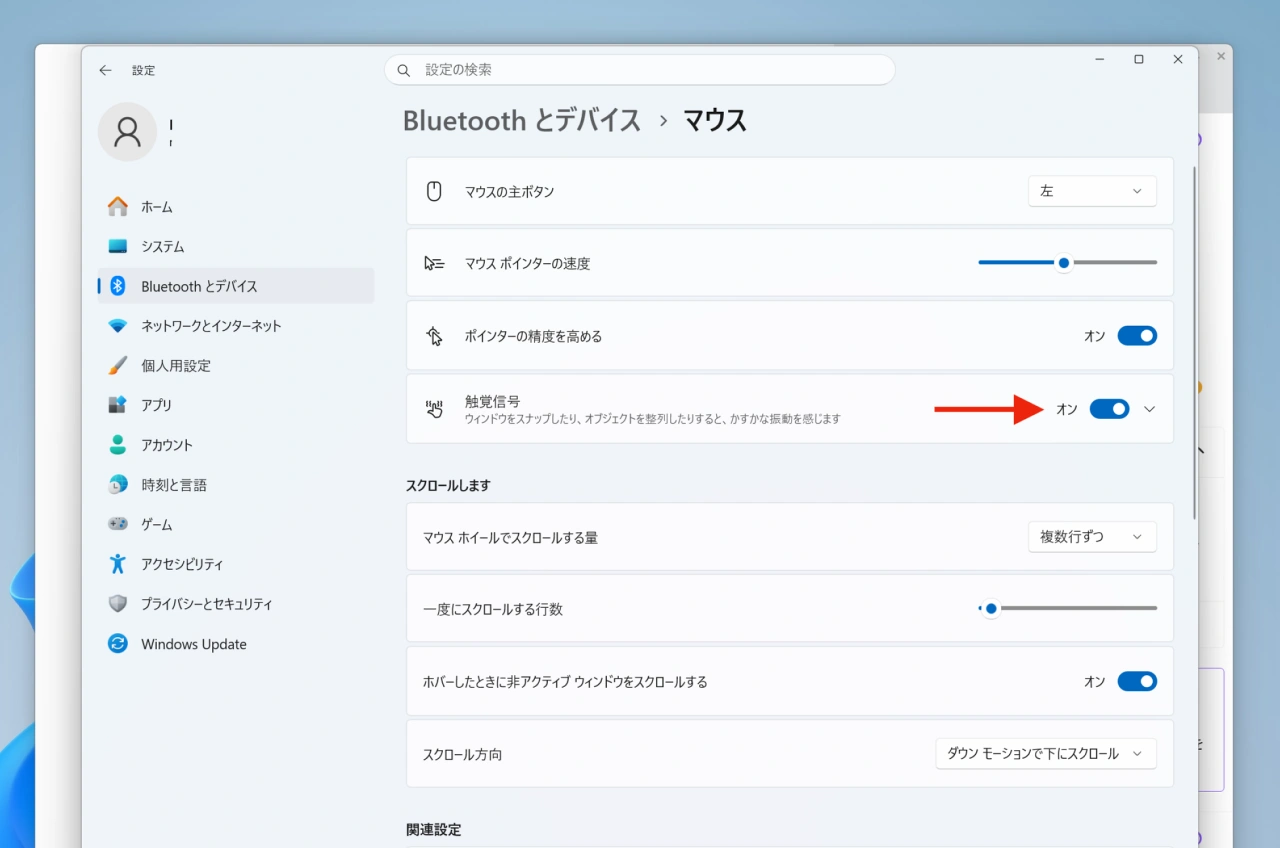Click the Privacy shield icon
The height and width of the screenshot is (848, 1280).
coord(118,604)
